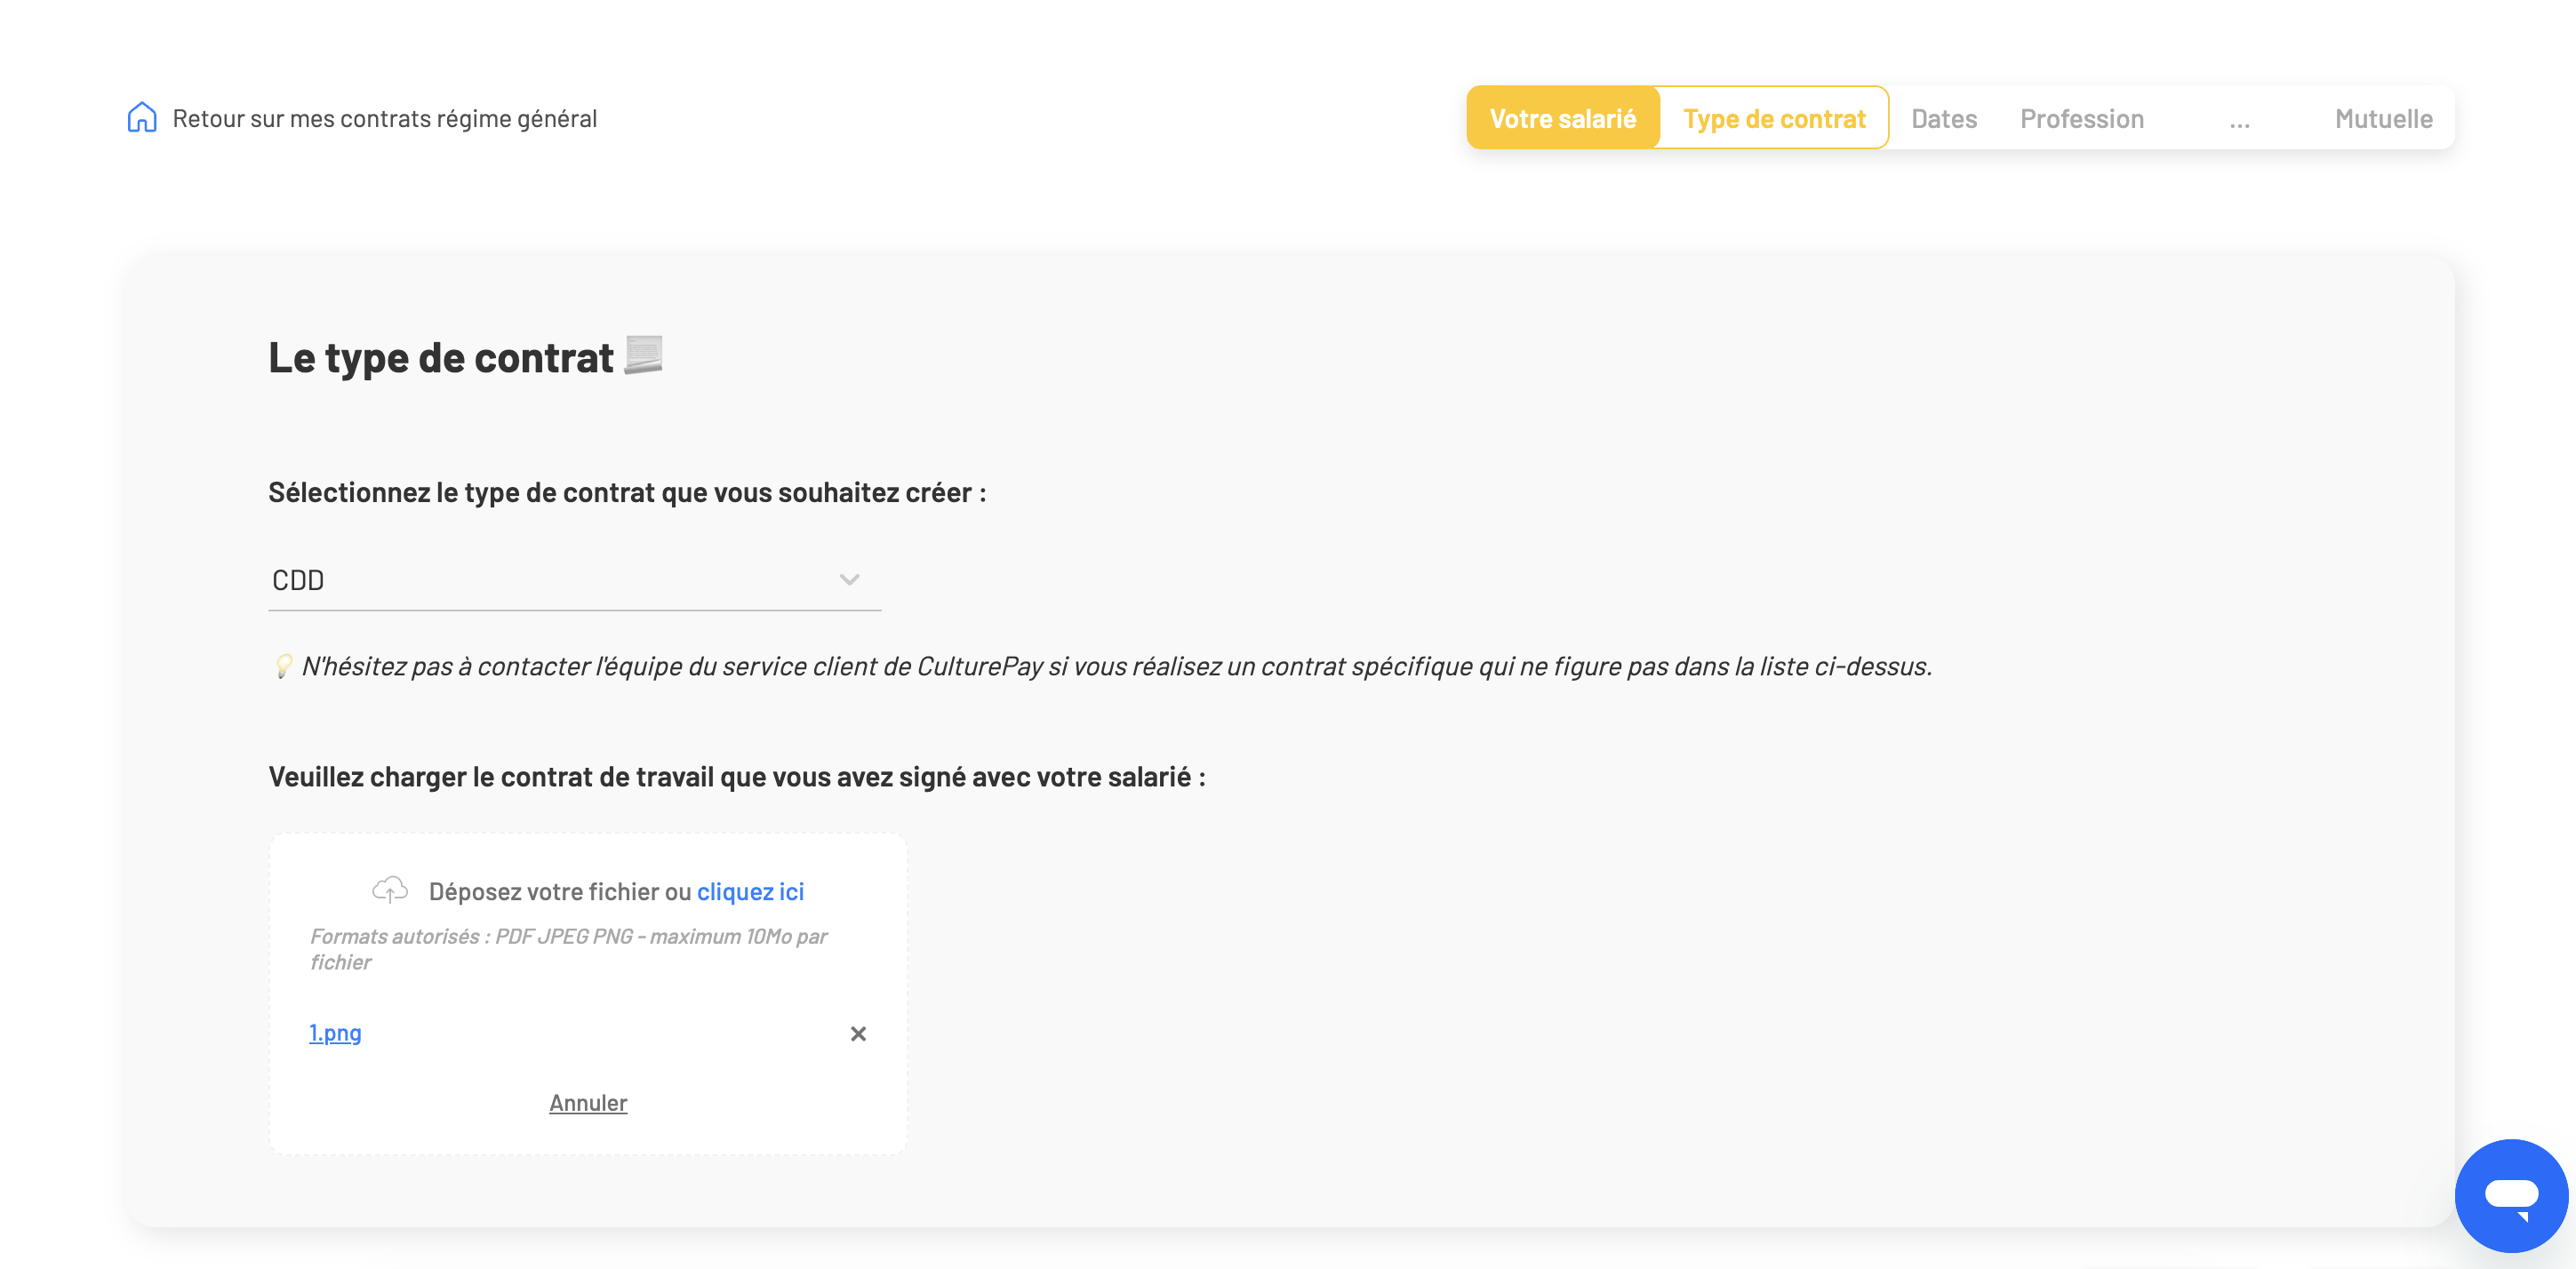Jump to the Mutuelle step
Image resolution: width=2576 pixels, height=1269 pixels.
coord(2383,118)
